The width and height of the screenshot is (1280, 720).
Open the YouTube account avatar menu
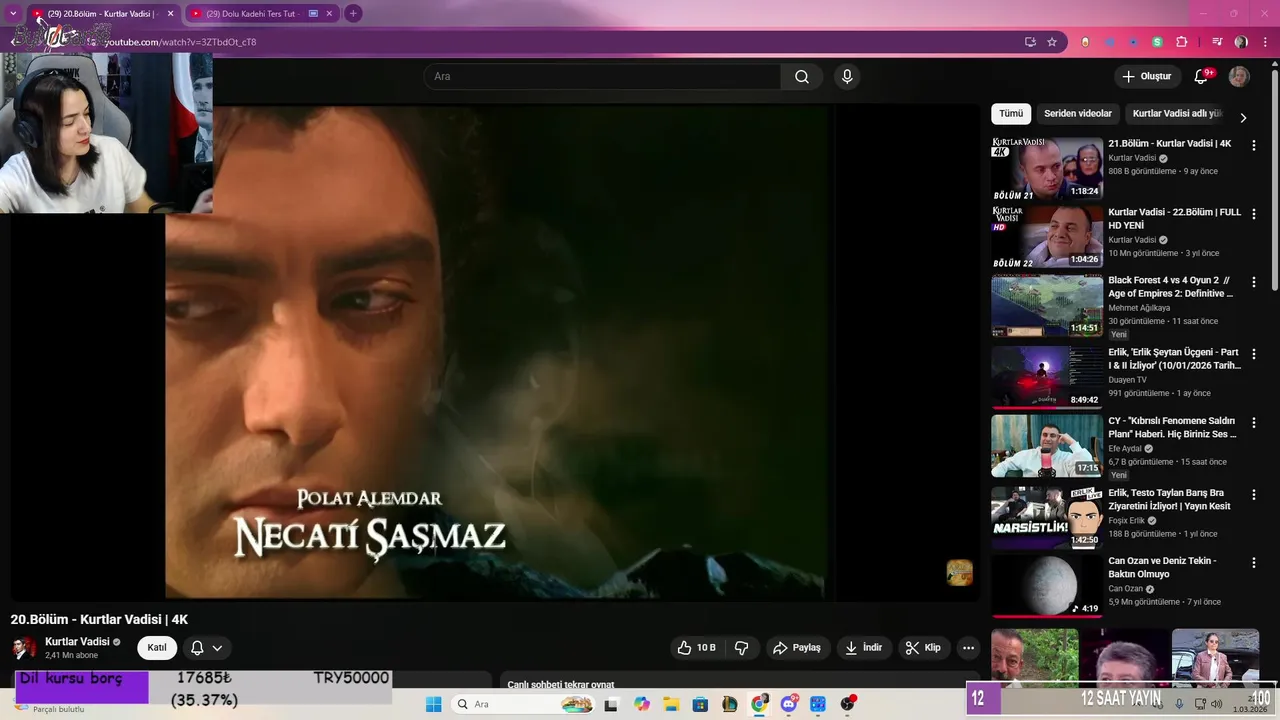tap(1239, 77)
